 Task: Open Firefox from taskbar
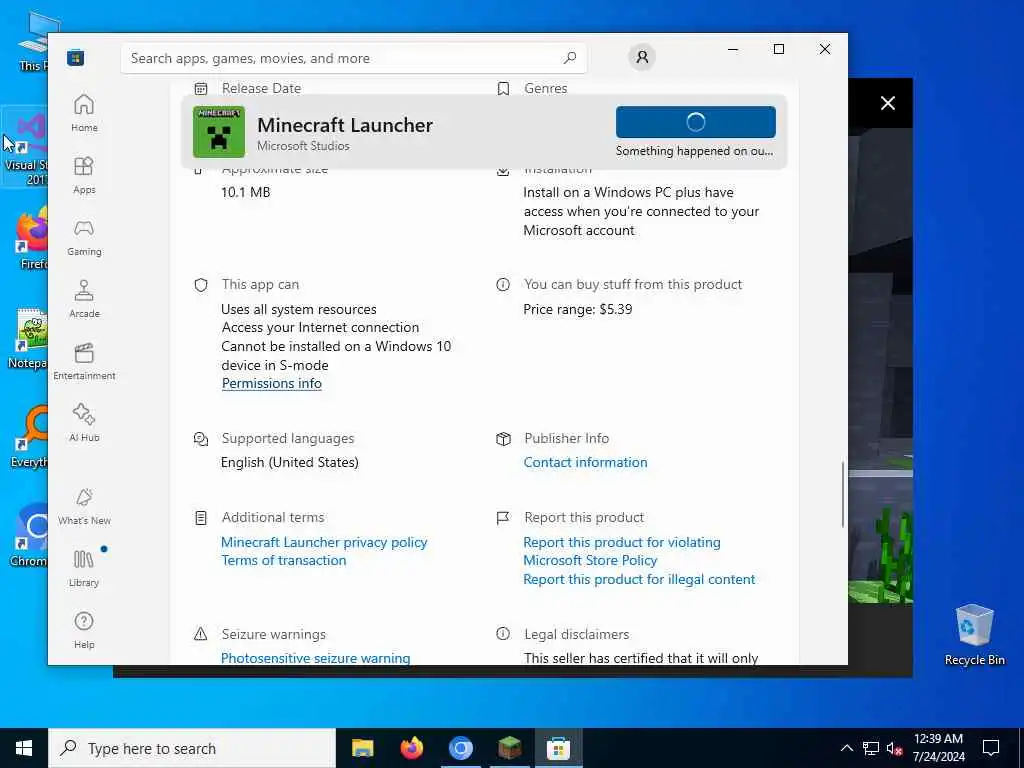[411, 748]
